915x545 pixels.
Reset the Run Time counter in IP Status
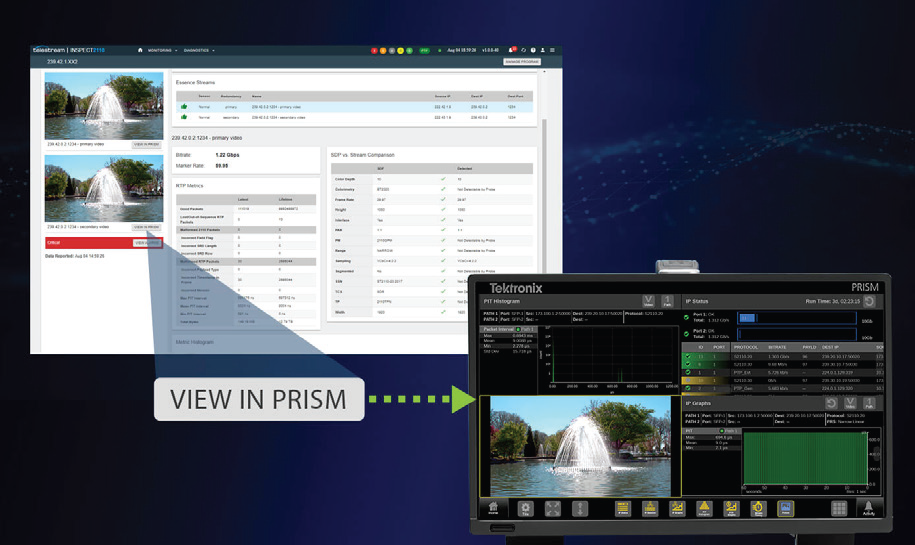point(869,301)
